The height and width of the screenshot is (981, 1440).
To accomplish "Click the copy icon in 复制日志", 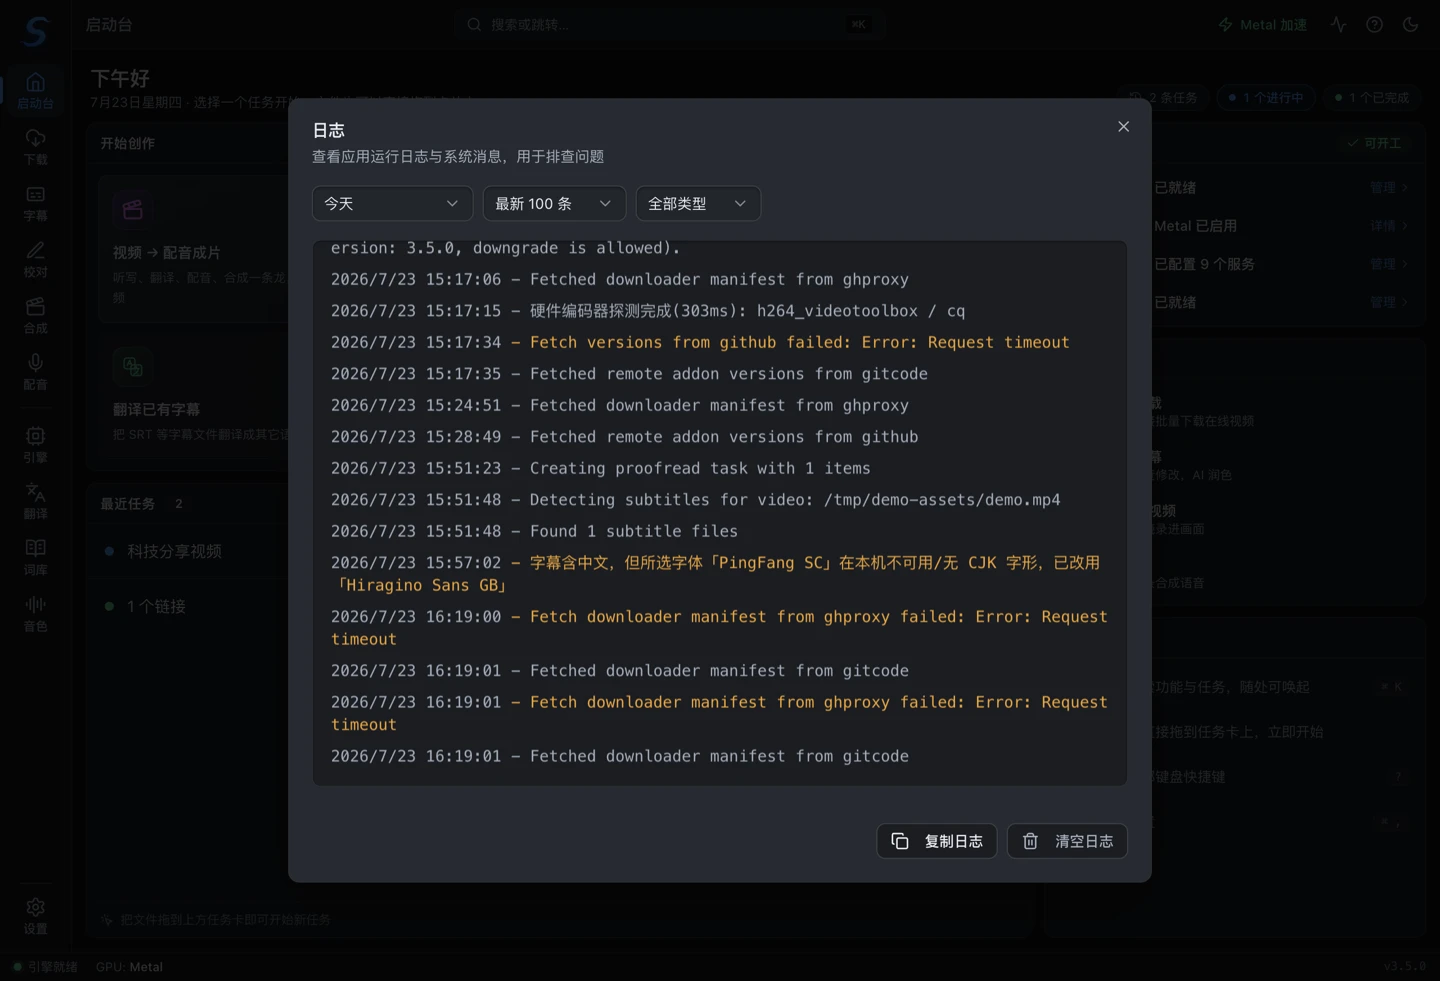I will click(900, 841).
